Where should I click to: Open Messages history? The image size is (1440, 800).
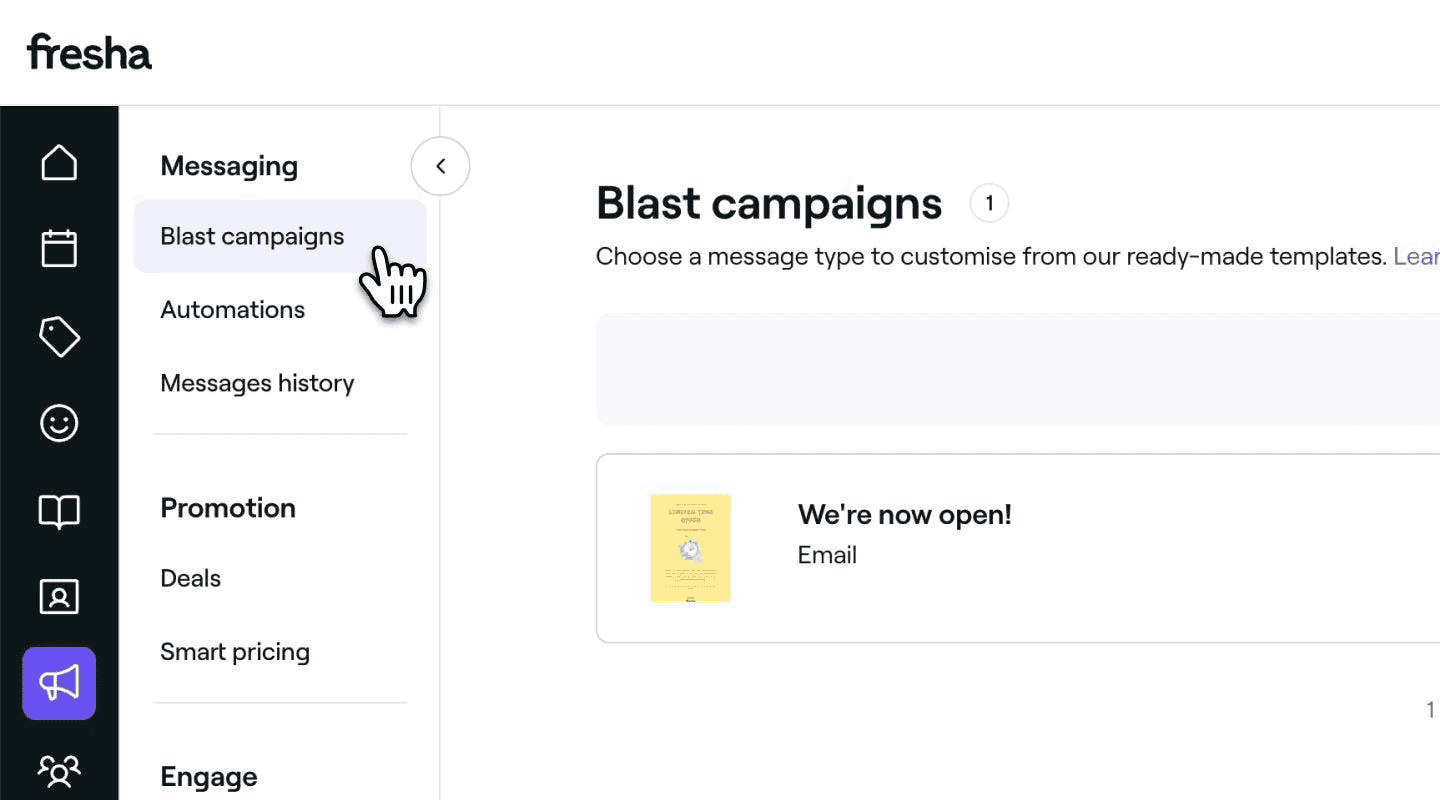257,383
